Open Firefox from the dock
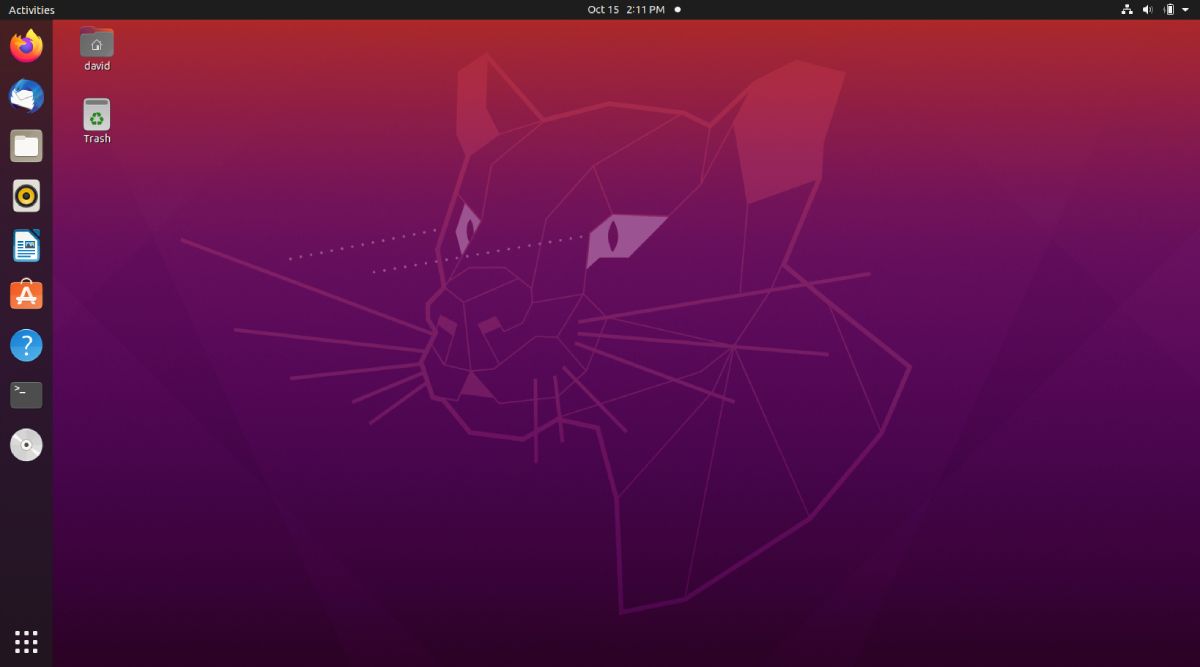Viewport: 1200px width, 667px height. (x=26, y=45)
